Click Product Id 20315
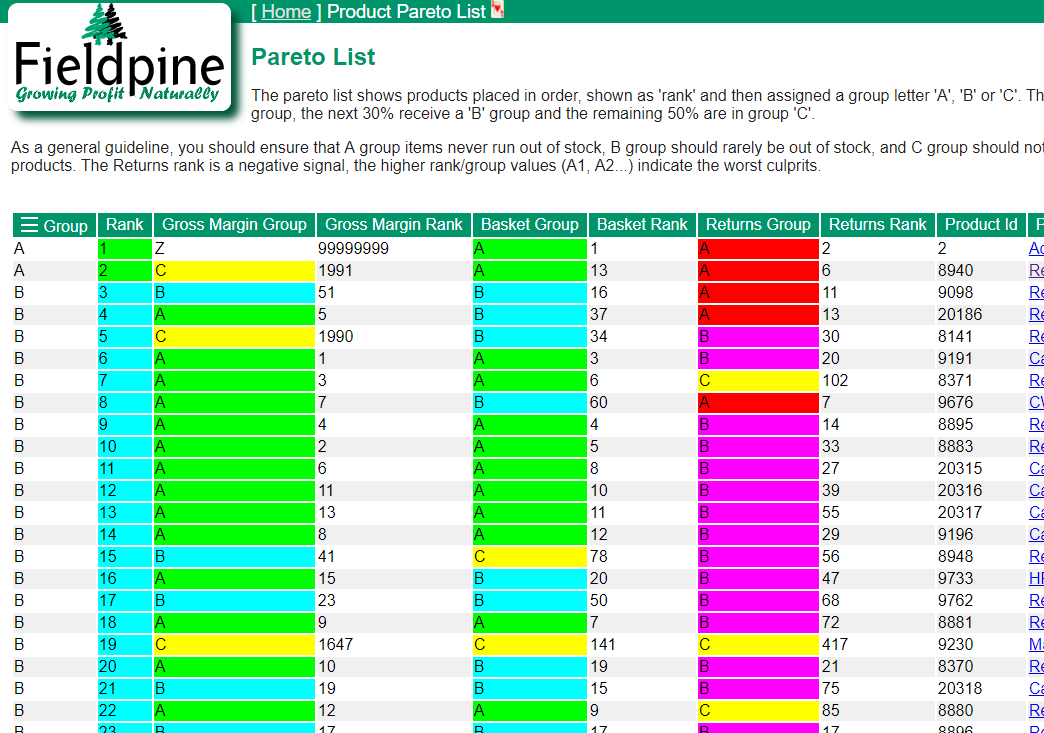The image size is (1044, 733). point(960,469)
